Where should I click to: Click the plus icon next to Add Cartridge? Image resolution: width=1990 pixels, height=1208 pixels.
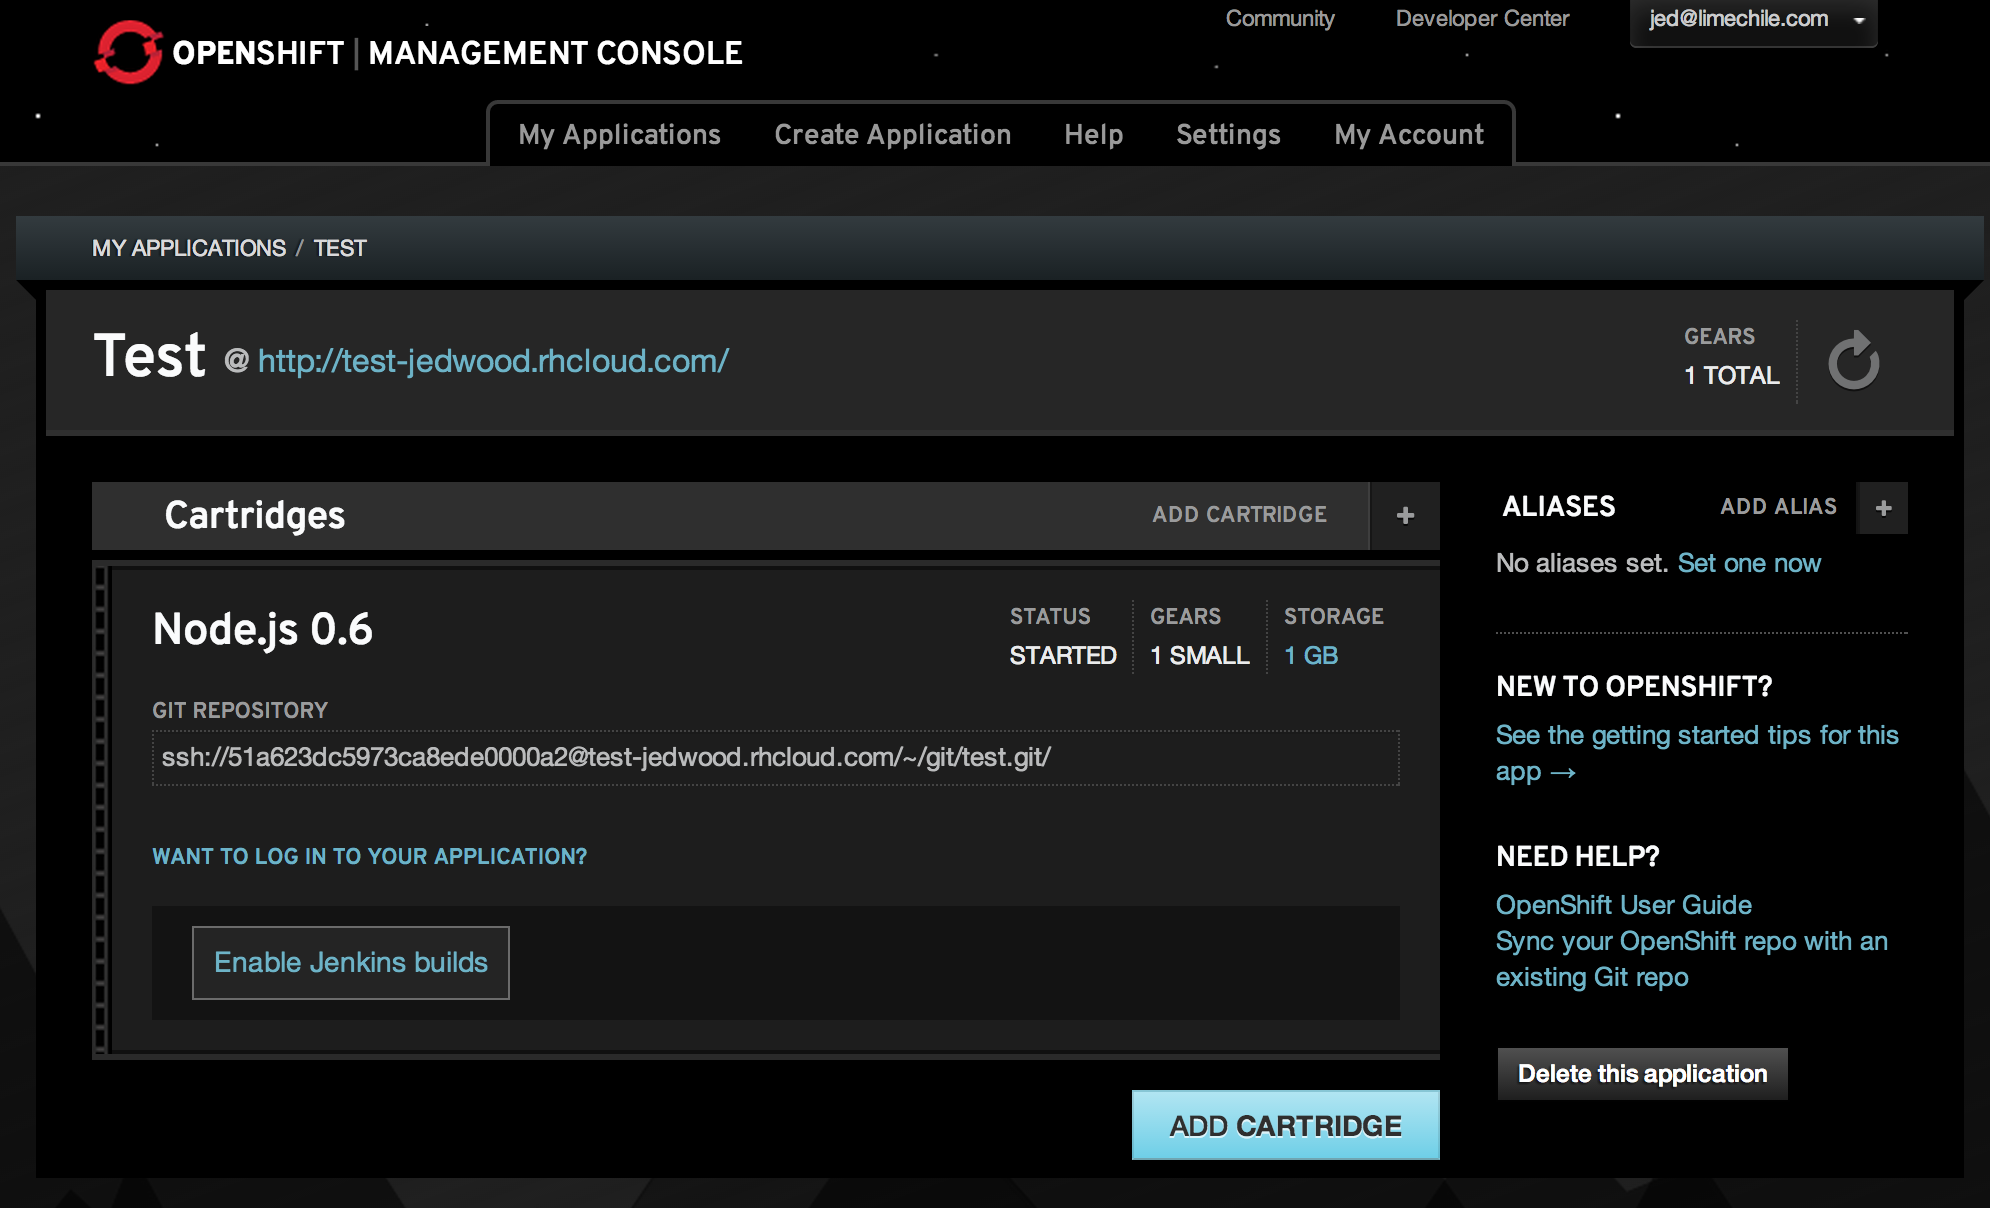(x=1404, y=515)
